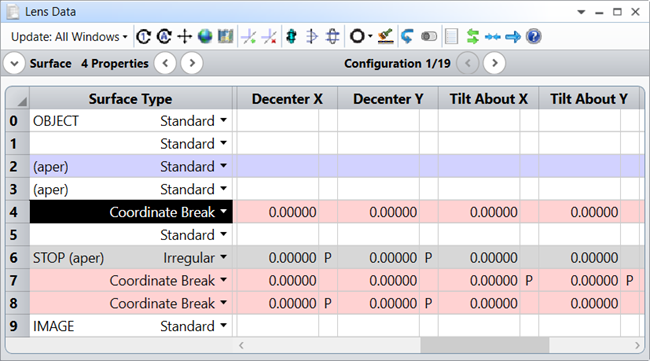
Task: Click pickup solve P for row 7 Tilt About Y
Action: click(629, 280)
